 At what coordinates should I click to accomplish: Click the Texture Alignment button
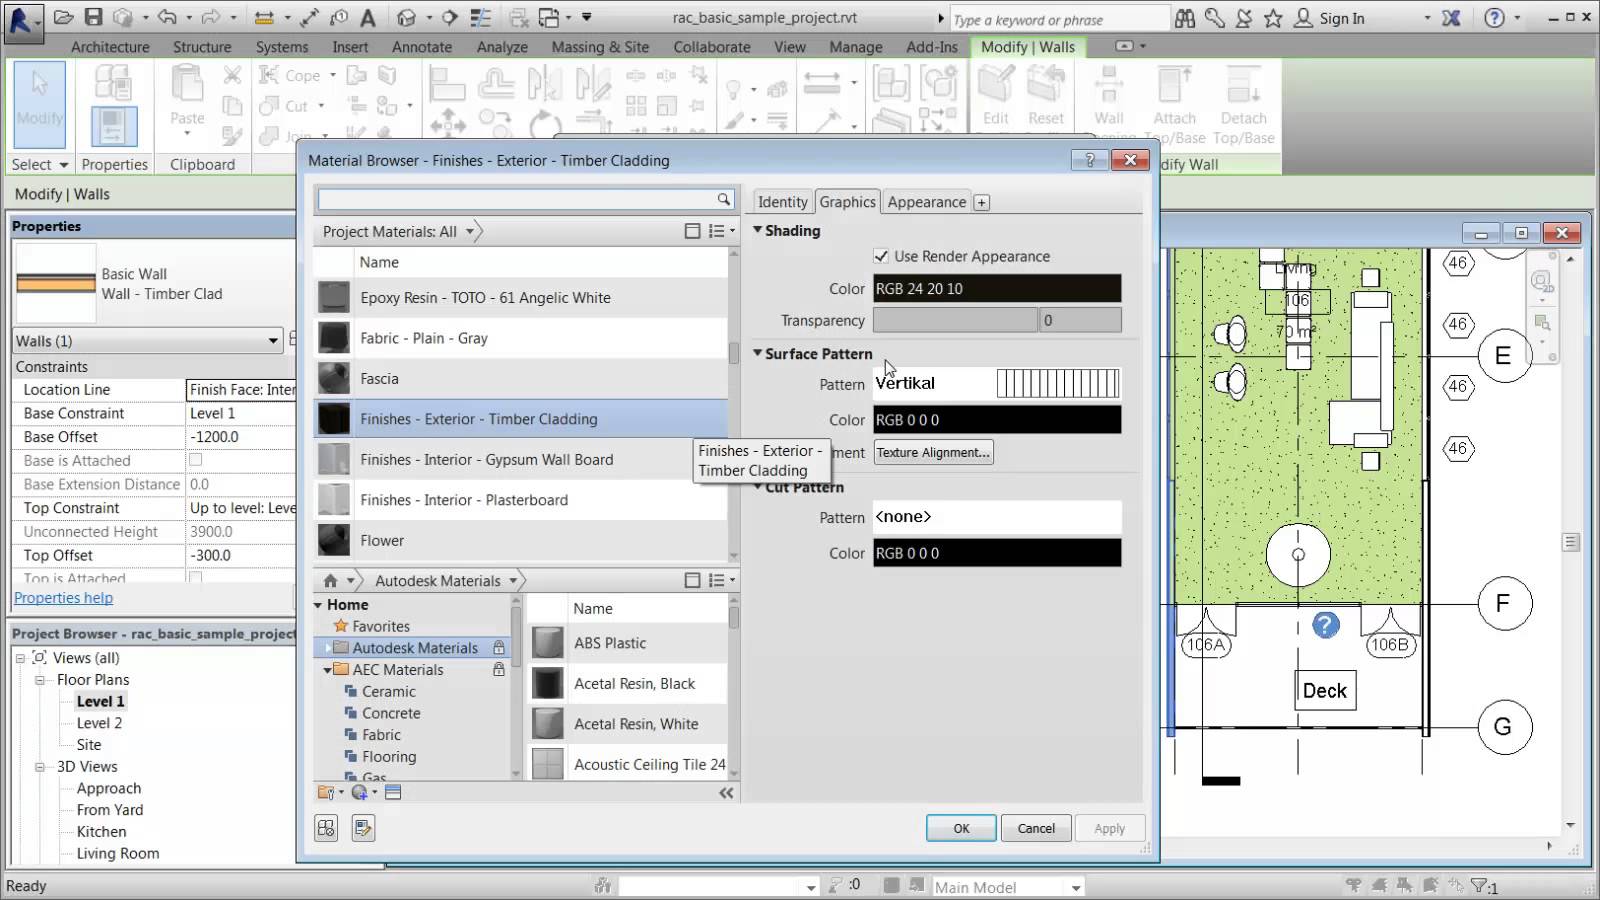coord(933,452)
